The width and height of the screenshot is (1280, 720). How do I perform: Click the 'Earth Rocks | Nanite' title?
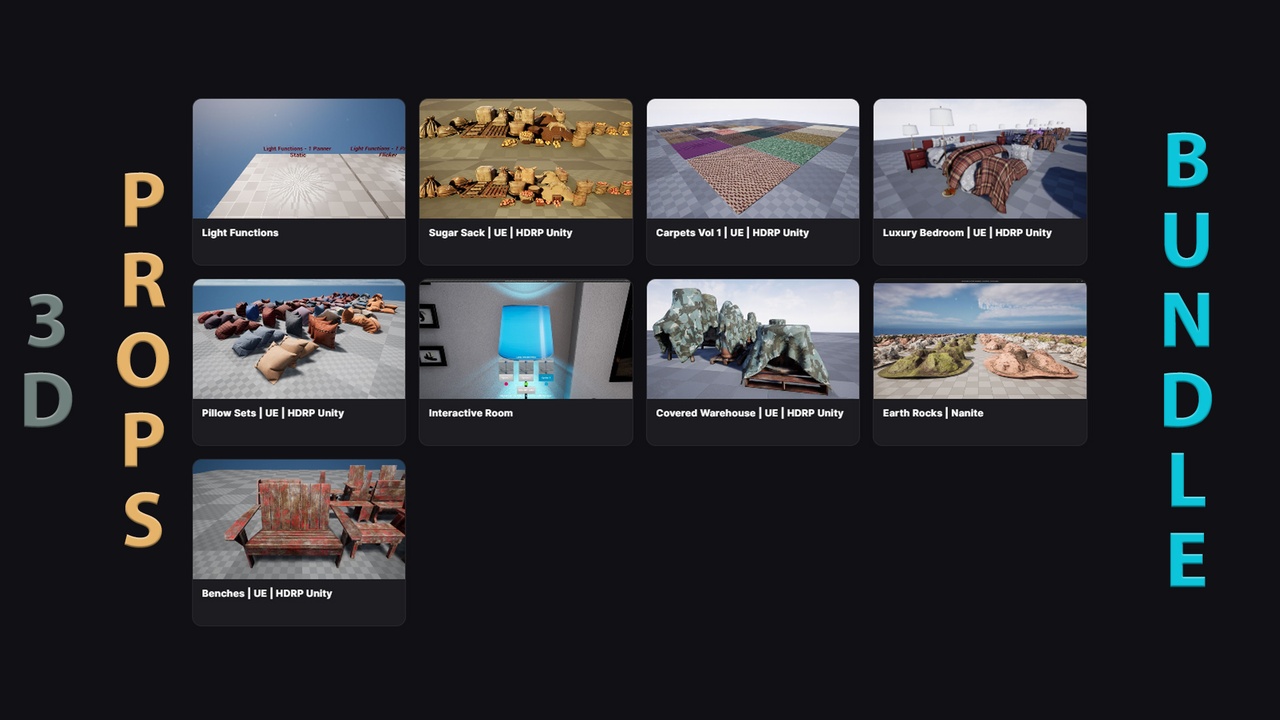(933, 413)
